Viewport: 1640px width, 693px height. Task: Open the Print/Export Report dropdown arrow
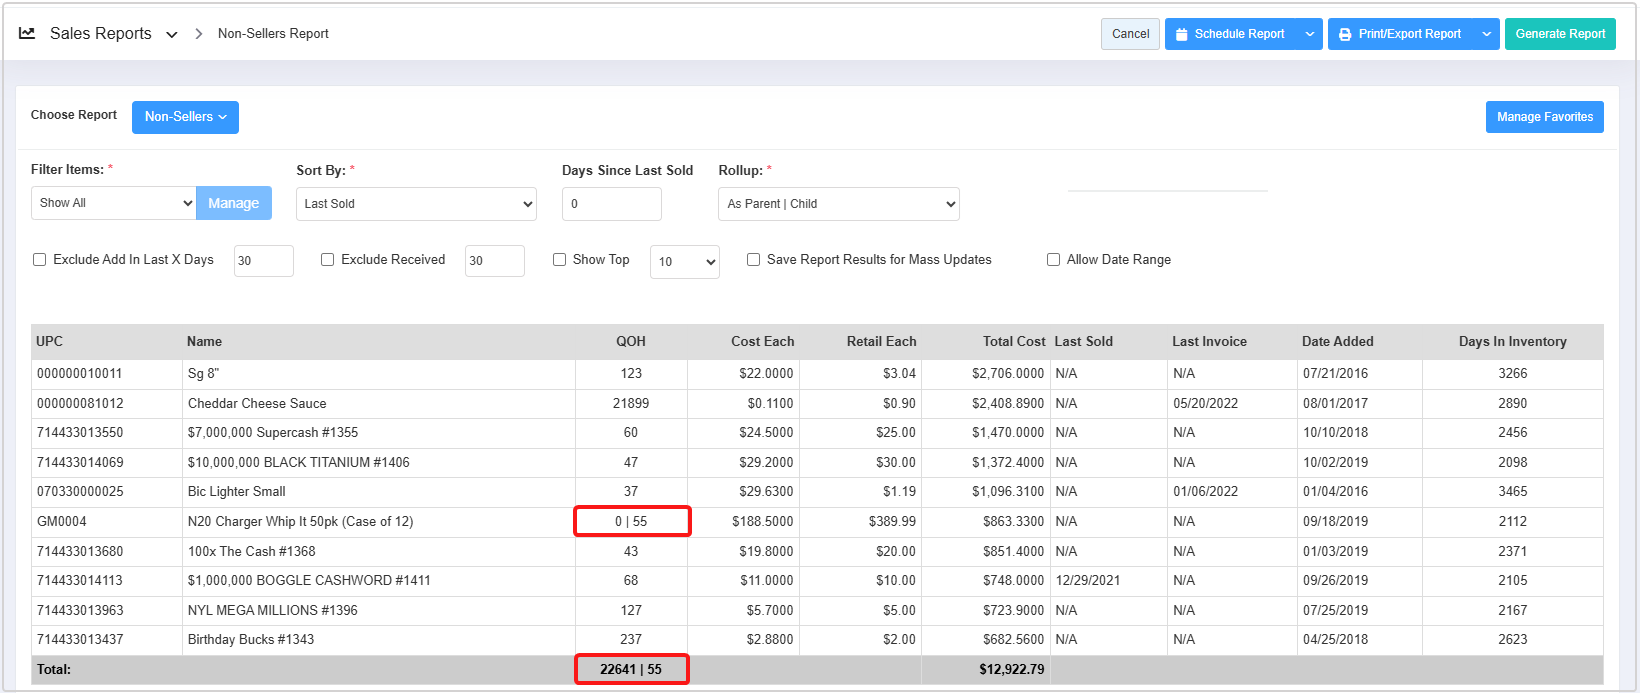[x=1487, y=34]
